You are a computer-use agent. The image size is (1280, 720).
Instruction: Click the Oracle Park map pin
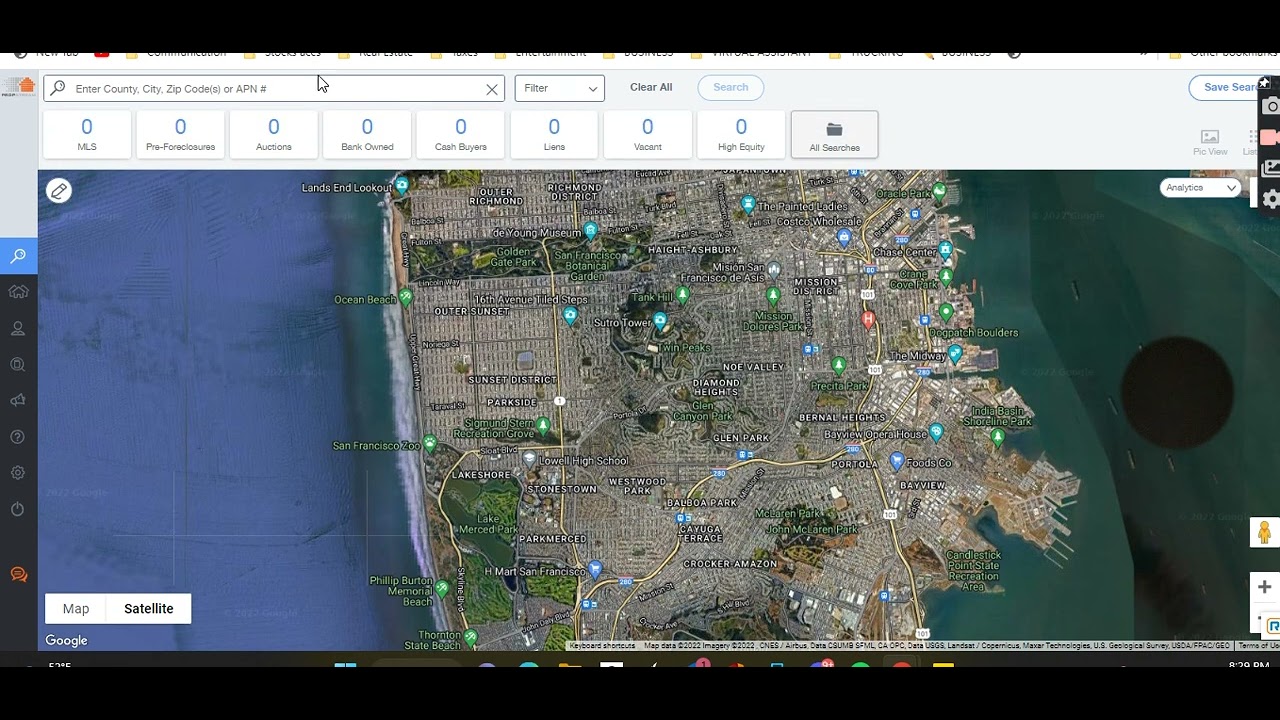(x=939, y=191)
